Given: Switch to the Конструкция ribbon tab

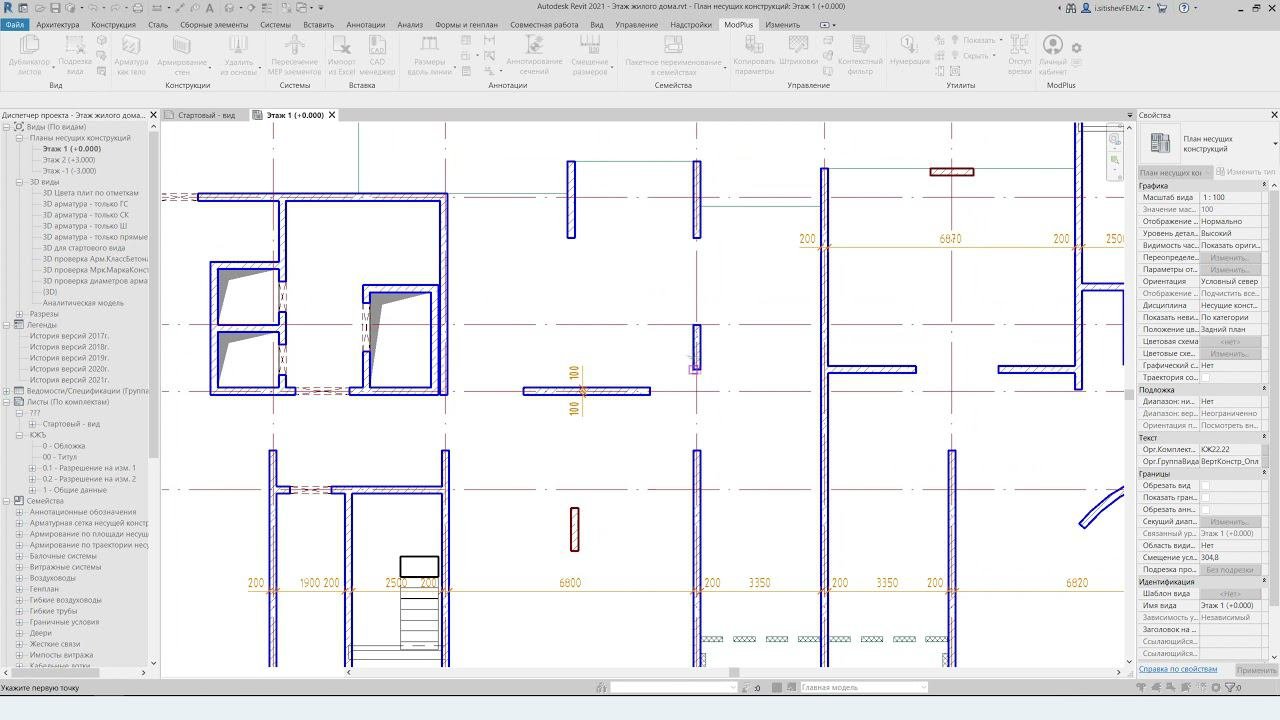Looking at the screenshot, I should [x=113, y=24].
